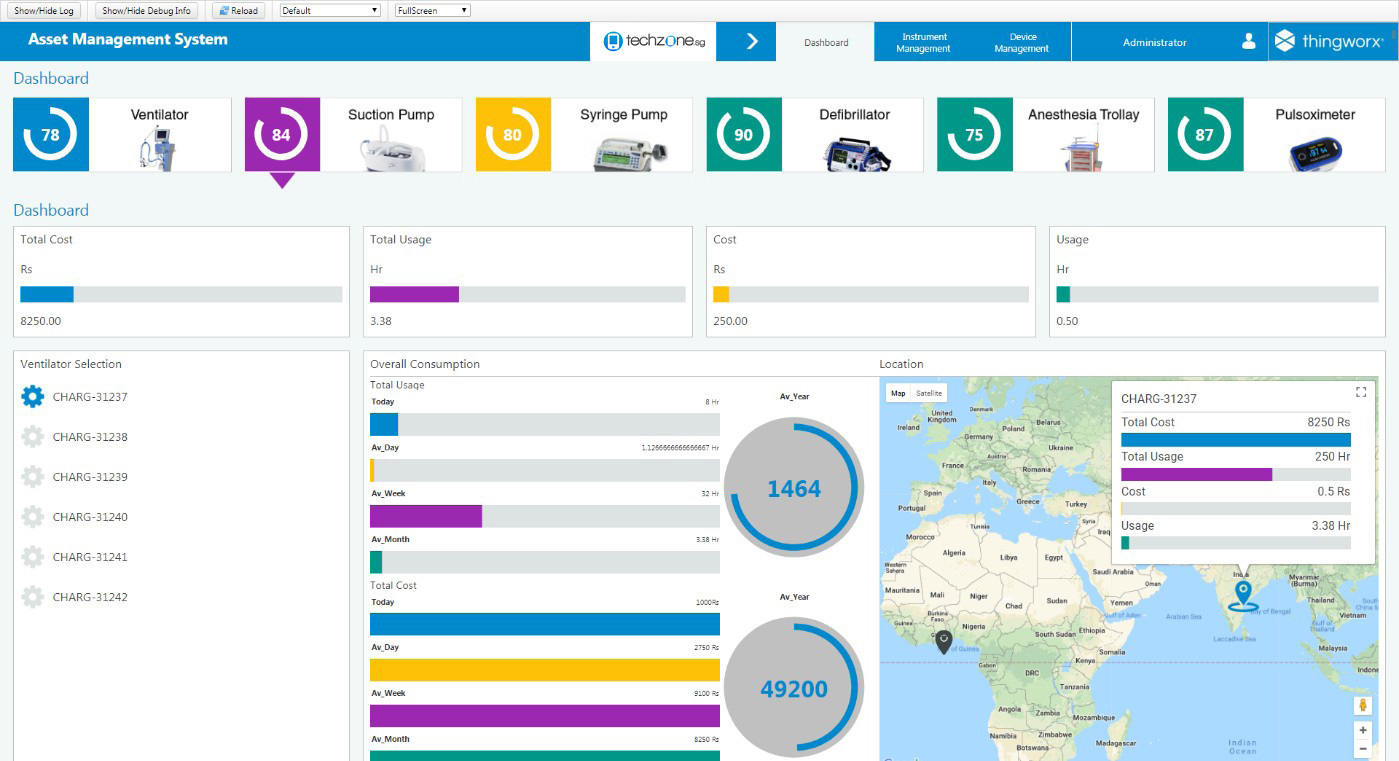Click the gear icon for CHARG-31242
1399x761 pixels.
coord(33,597)
